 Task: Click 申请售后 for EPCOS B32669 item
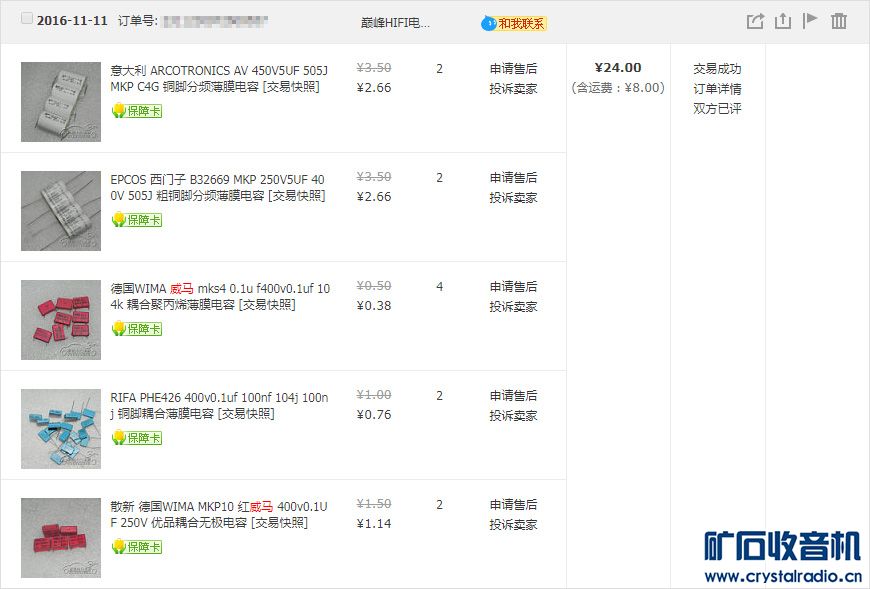[513, 177]
